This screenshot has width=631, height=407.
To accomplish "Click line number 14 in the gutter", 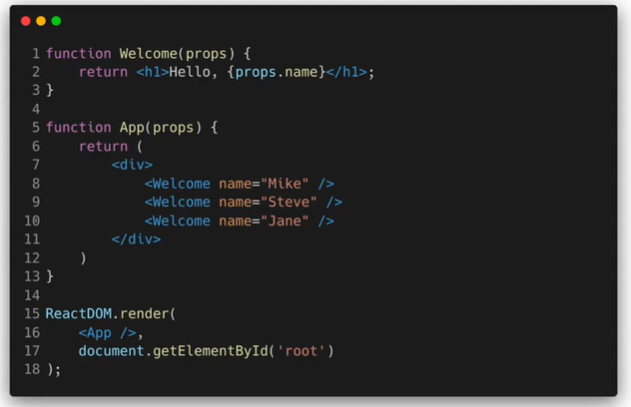I will [x=32, y=295].
